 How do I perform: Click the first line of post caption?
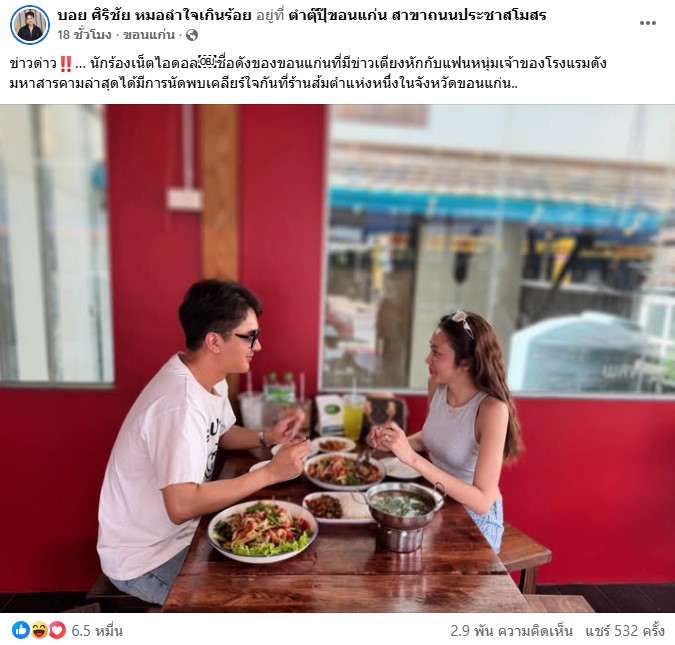(x=308, y=64)
